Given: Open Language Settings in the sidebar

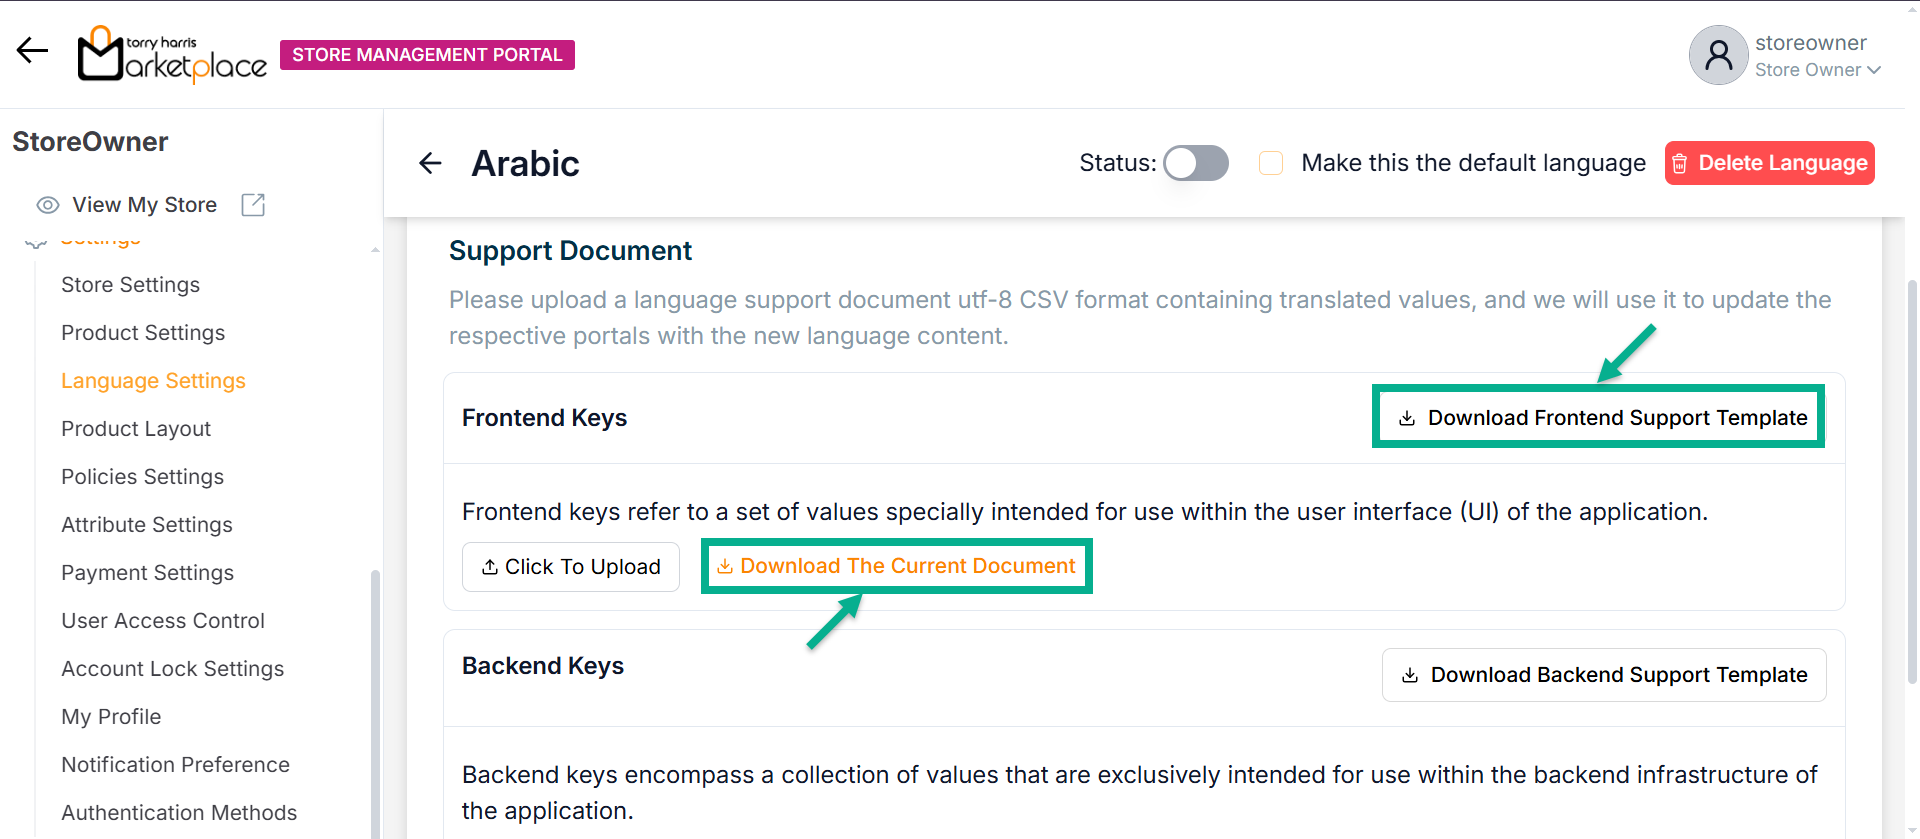Looking at the screenshot, I should point(153,381).
